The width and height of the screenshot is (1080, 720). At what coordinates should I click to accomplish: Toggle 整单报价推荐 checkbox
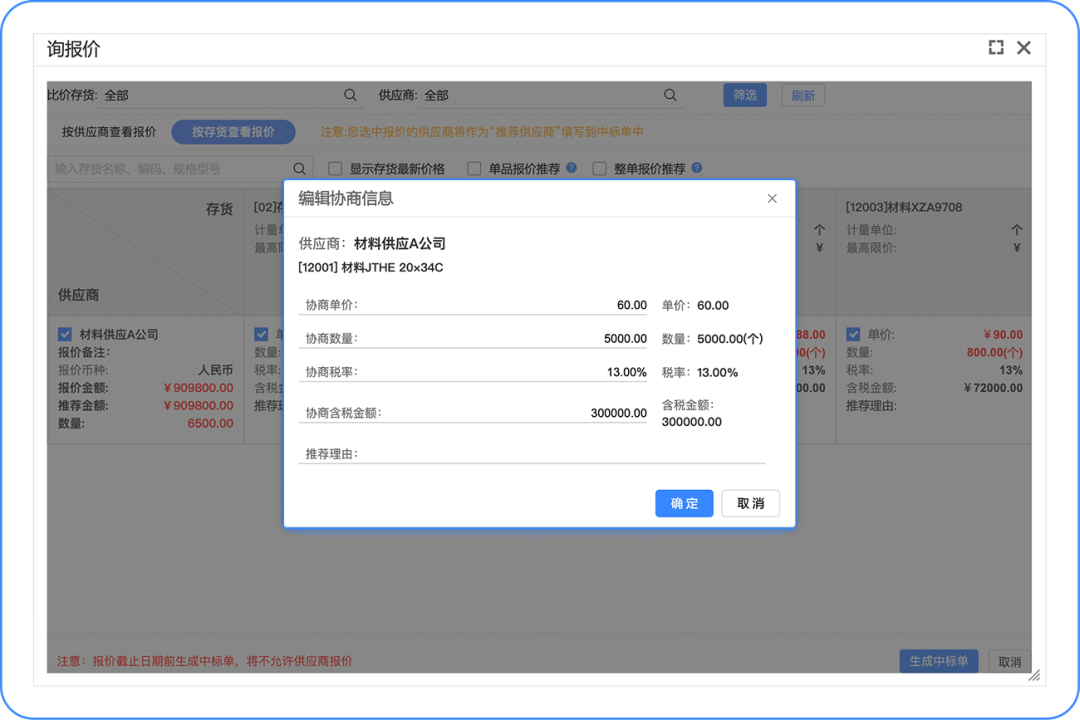pos(600,169)
